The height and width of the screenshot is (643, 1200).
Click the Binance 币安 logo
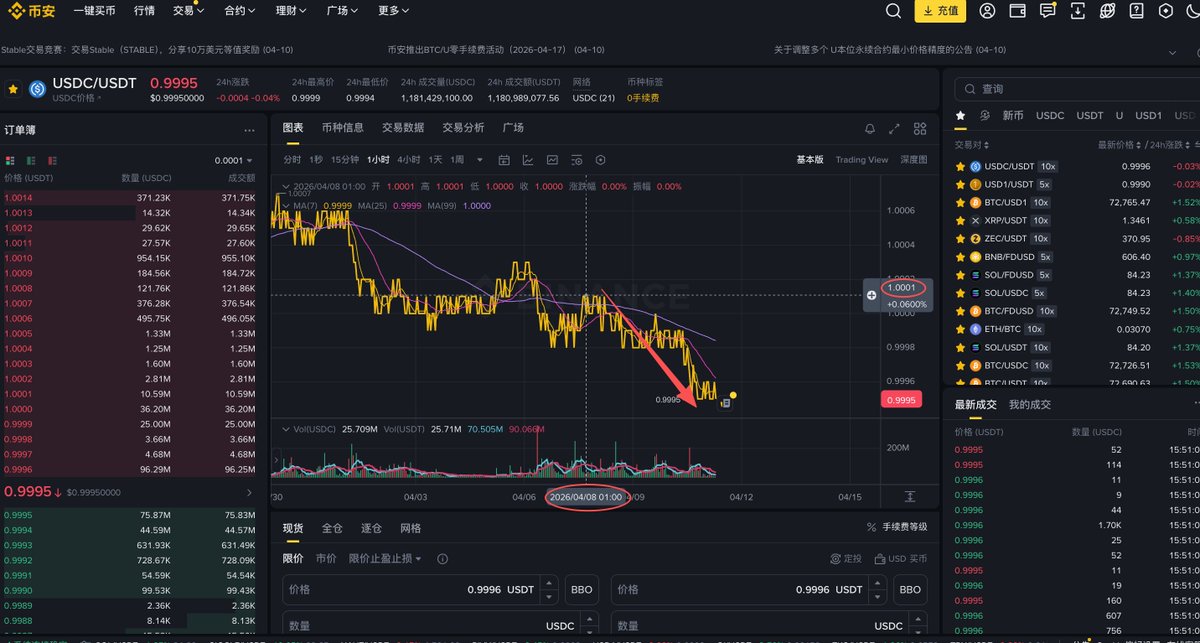(x=30, y=11)
